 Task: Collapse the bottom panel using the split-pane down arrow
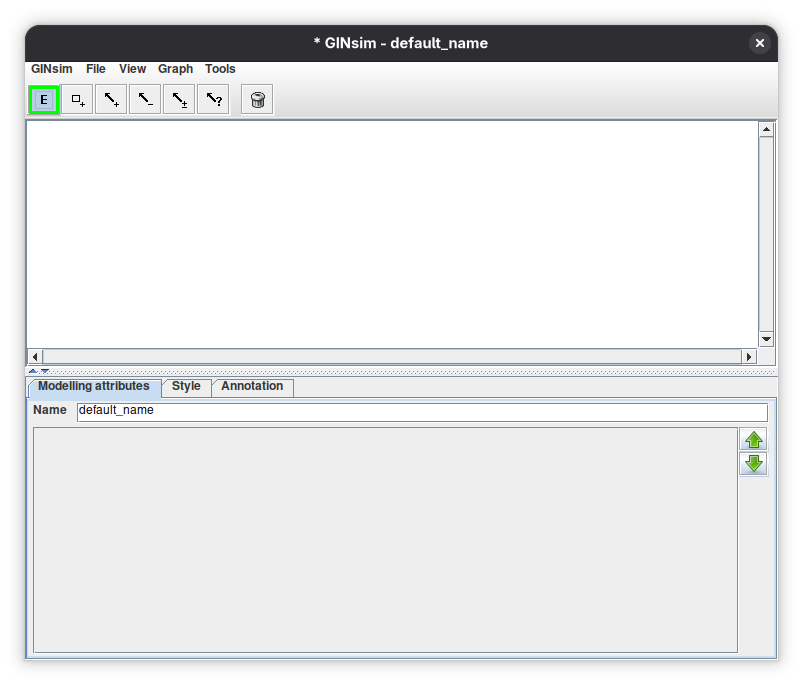click(x=45, y=371)
